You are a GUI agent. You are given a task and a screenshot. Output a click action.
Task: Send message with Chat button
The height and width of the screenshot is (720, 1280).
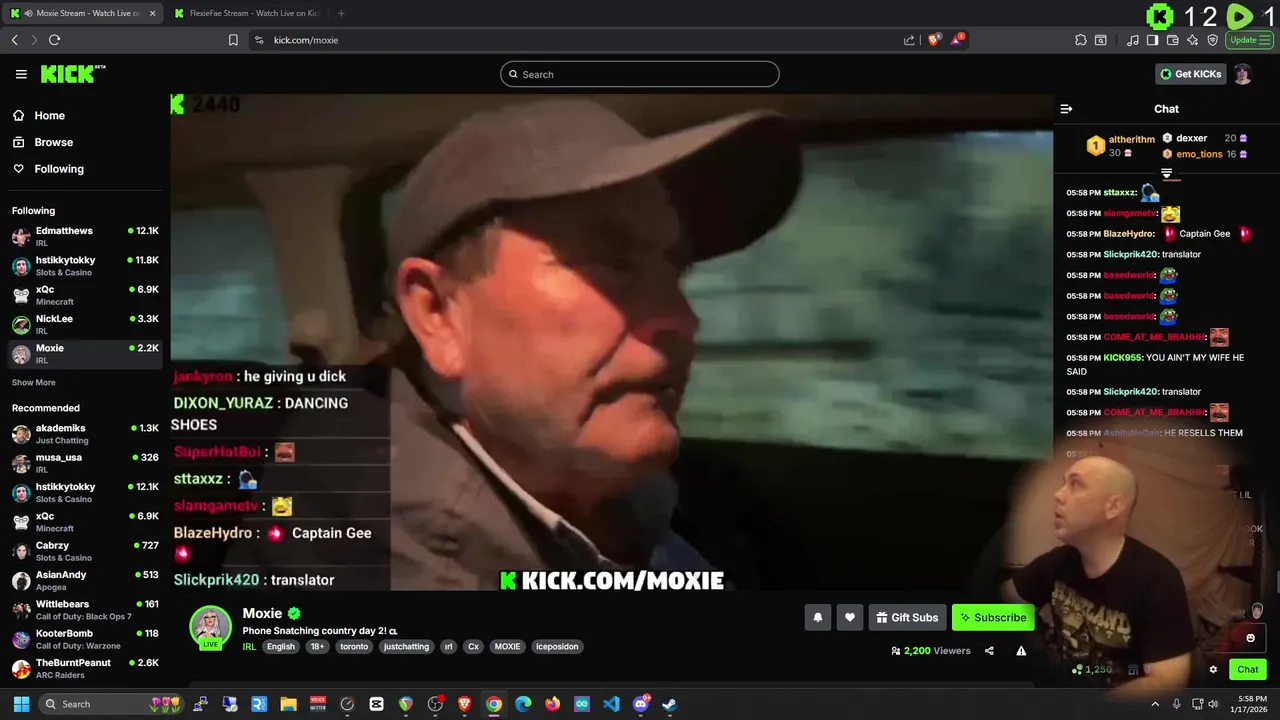pyautogui.click(x=1248, y=670)
